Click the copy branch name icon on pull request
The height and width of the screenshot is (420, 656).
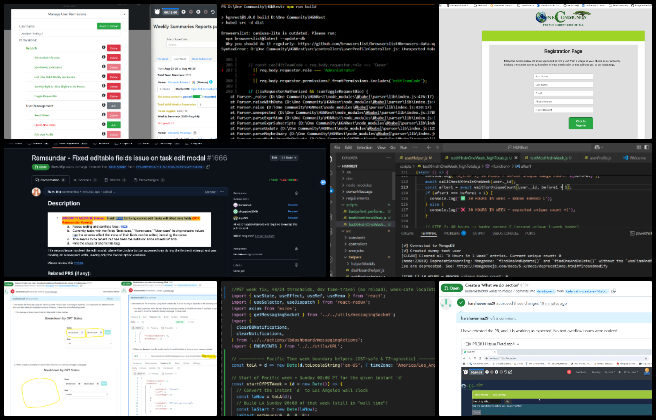pos(208,167)
